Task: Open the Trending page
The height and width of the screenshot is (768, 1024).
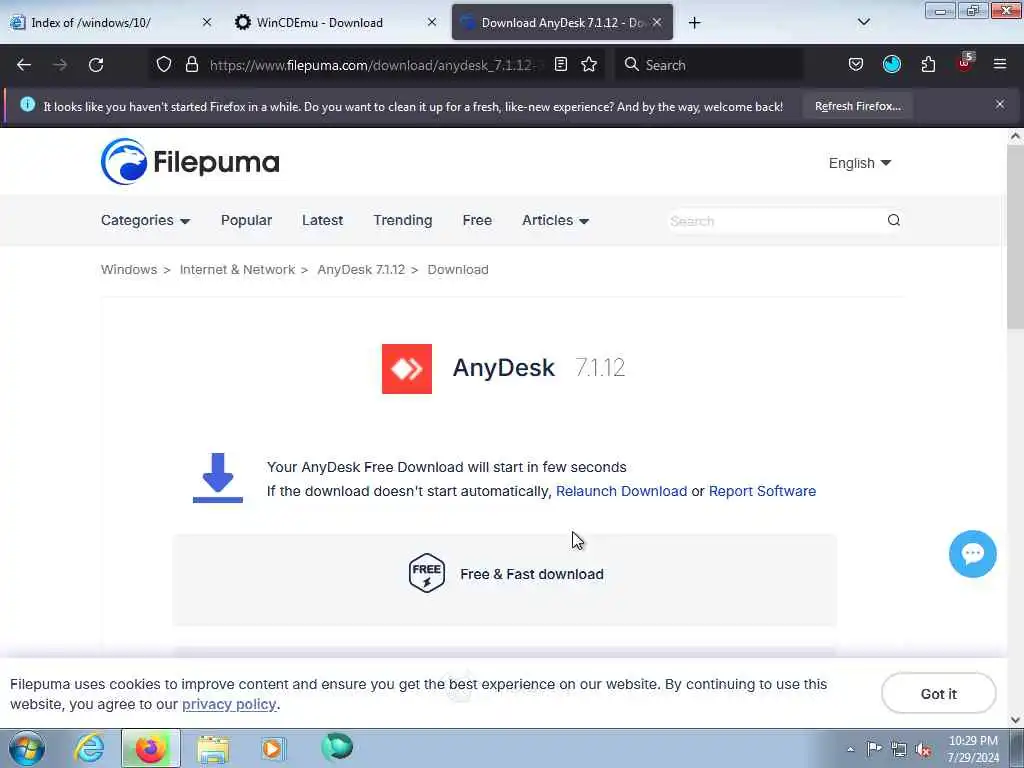Action: tap(402, 220)
